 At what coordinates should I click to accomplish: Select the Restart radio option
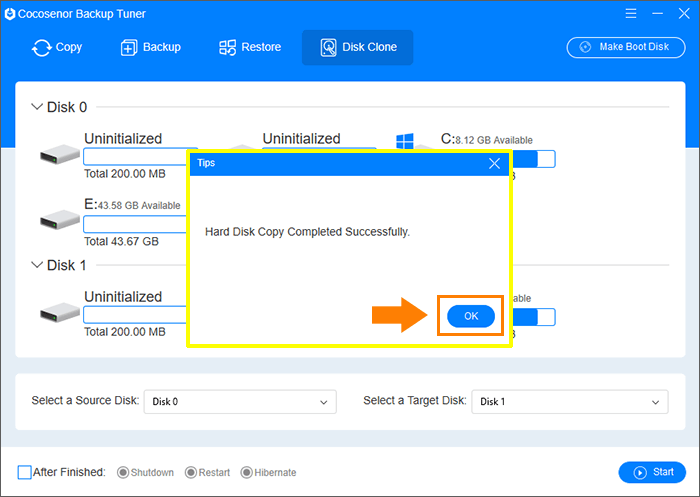191,472
